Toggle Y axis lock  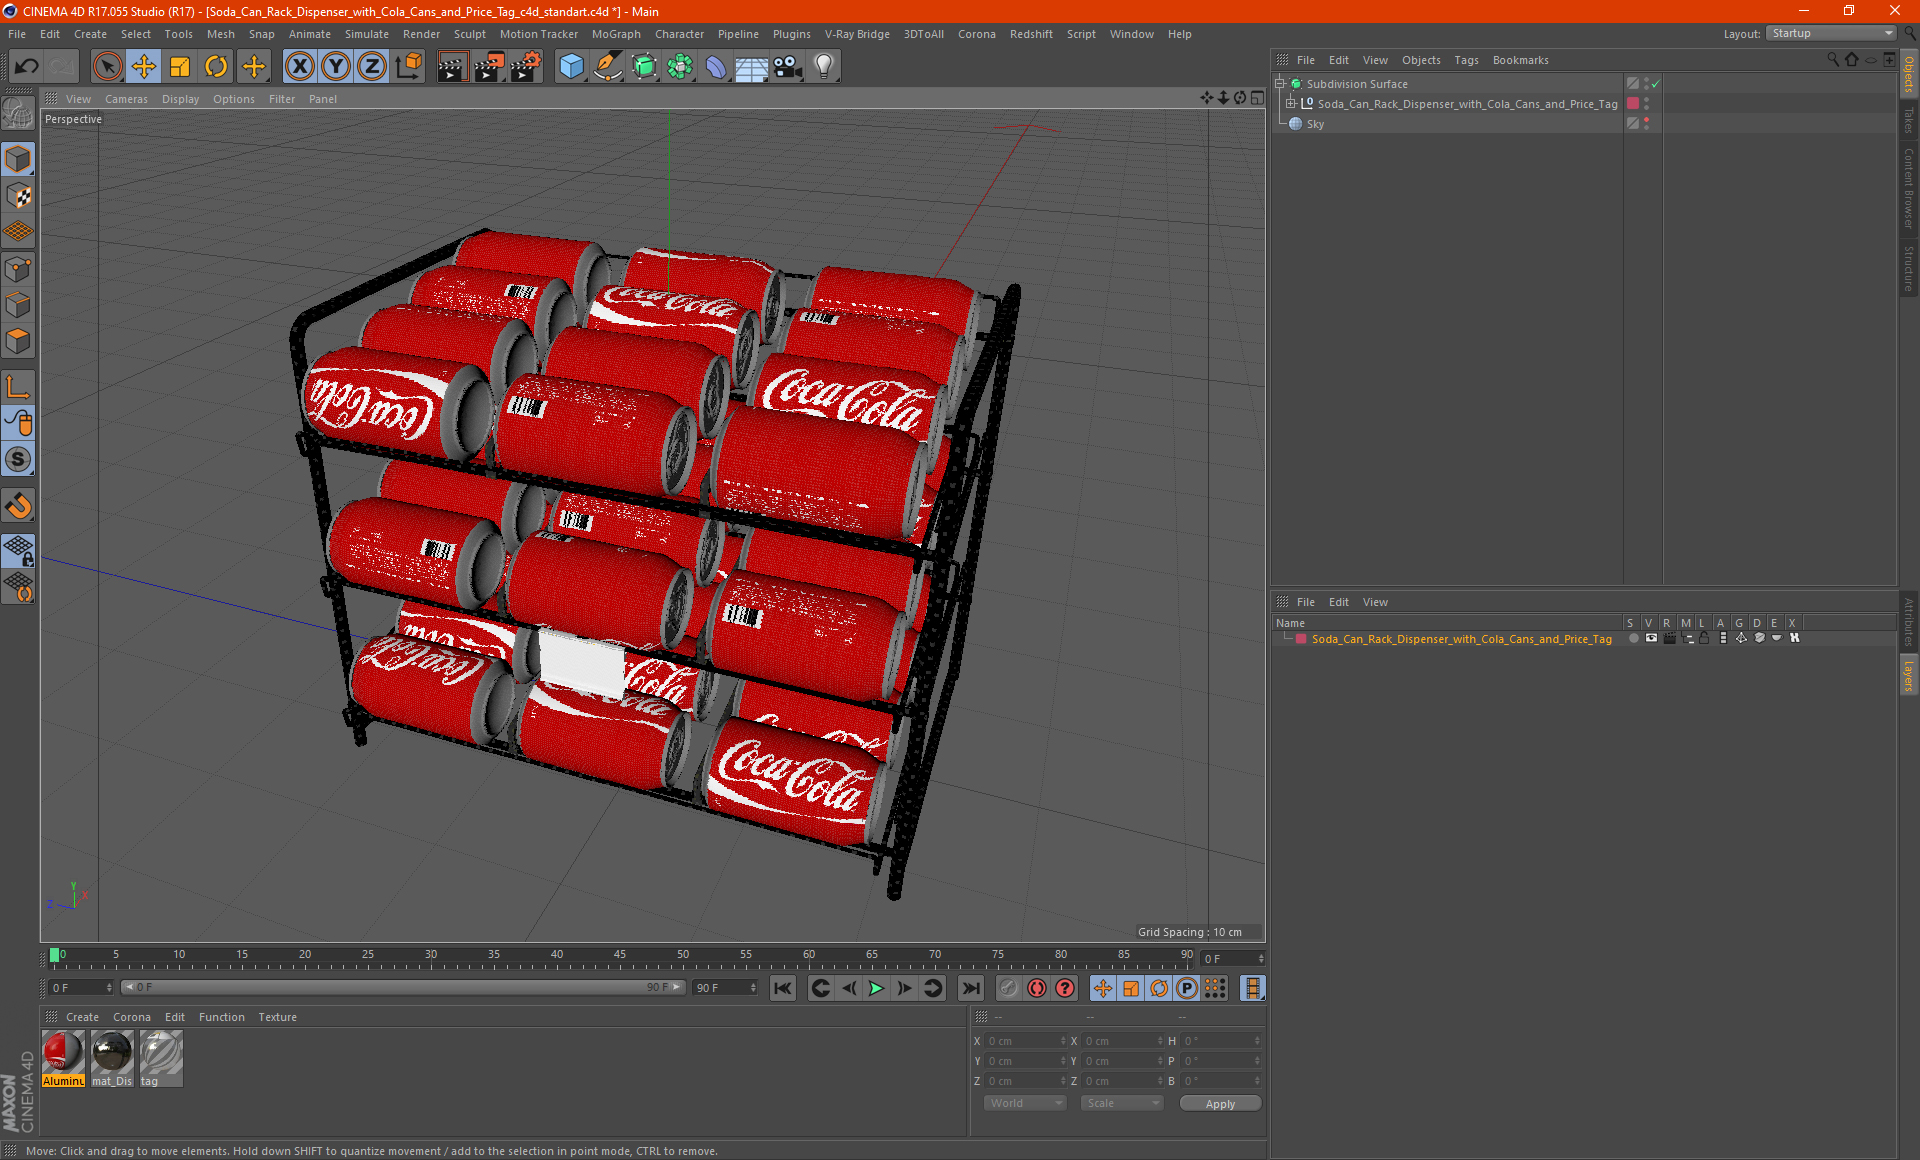336,67
